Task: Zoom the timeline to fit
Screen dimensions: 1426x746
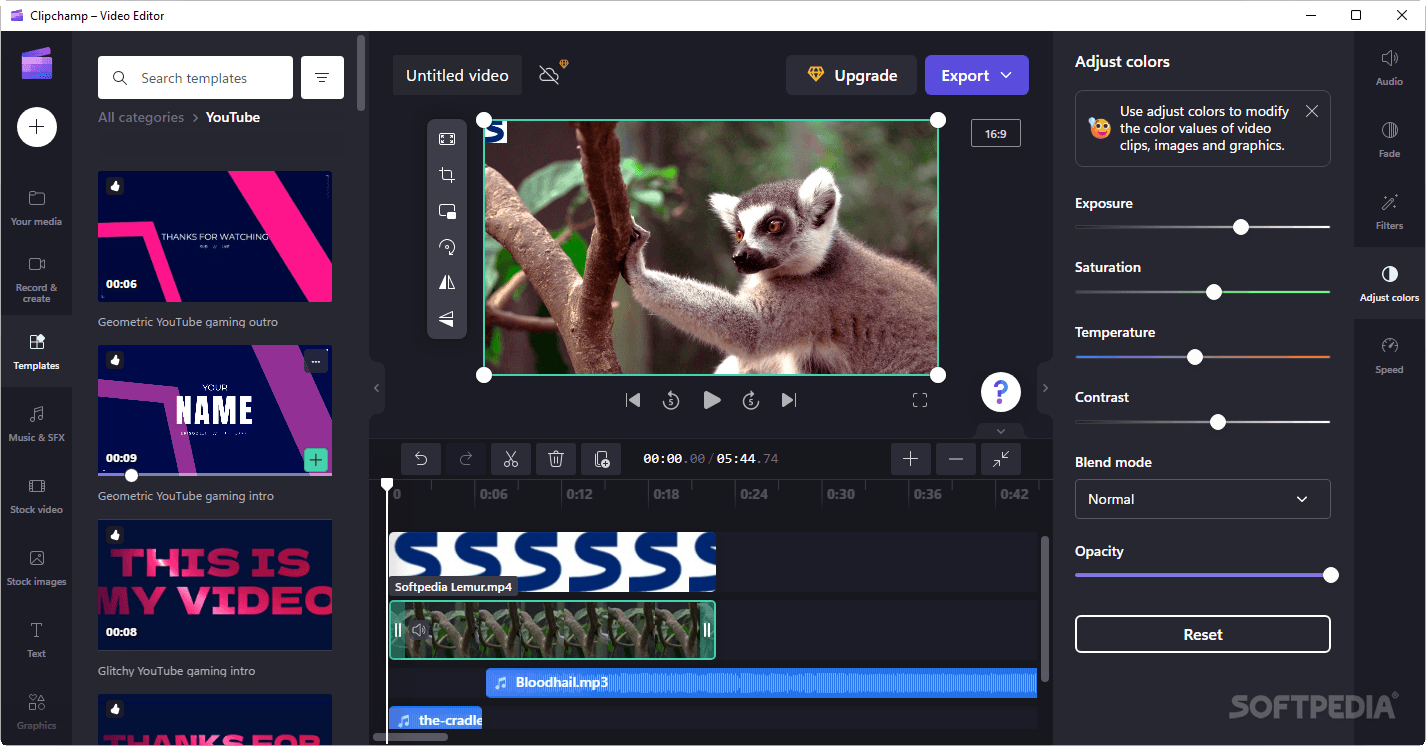Action: point(1000,458)
